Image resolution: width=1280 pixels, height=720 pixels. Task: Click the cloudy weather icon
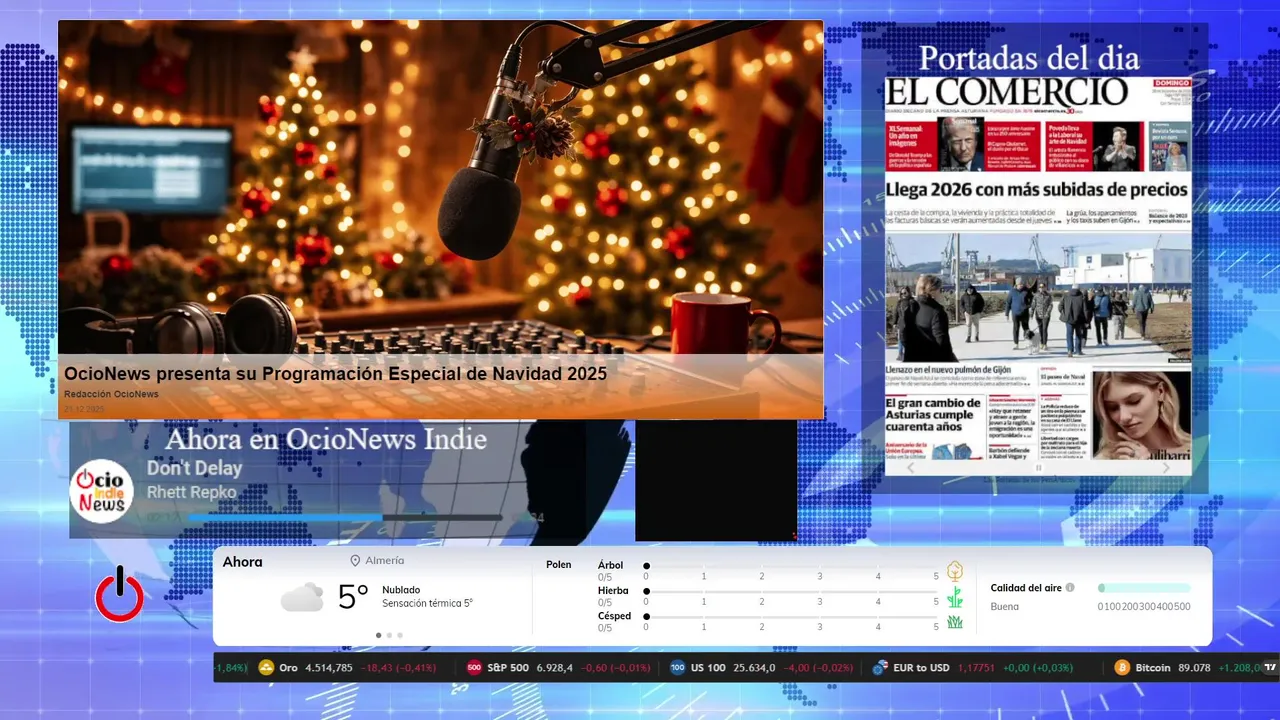302,597
